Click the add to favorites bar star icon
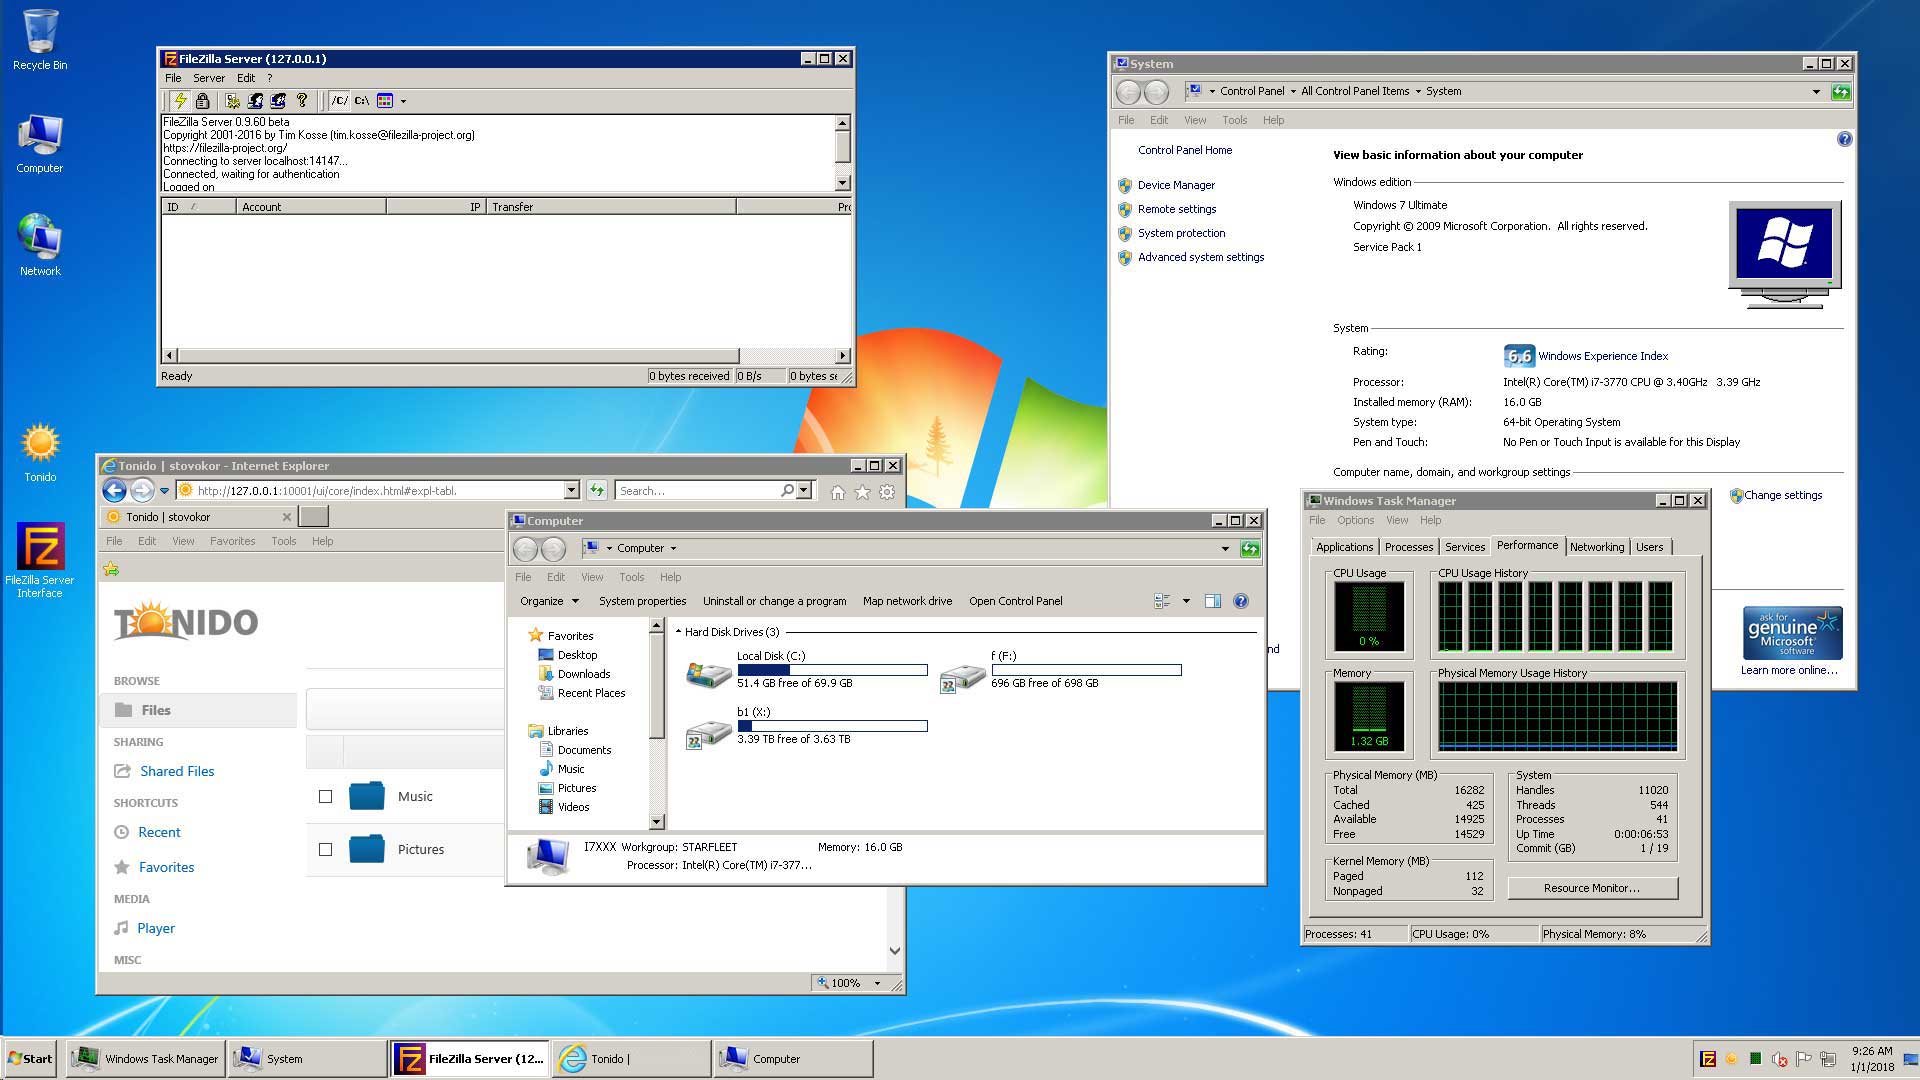 click(111, 569)
